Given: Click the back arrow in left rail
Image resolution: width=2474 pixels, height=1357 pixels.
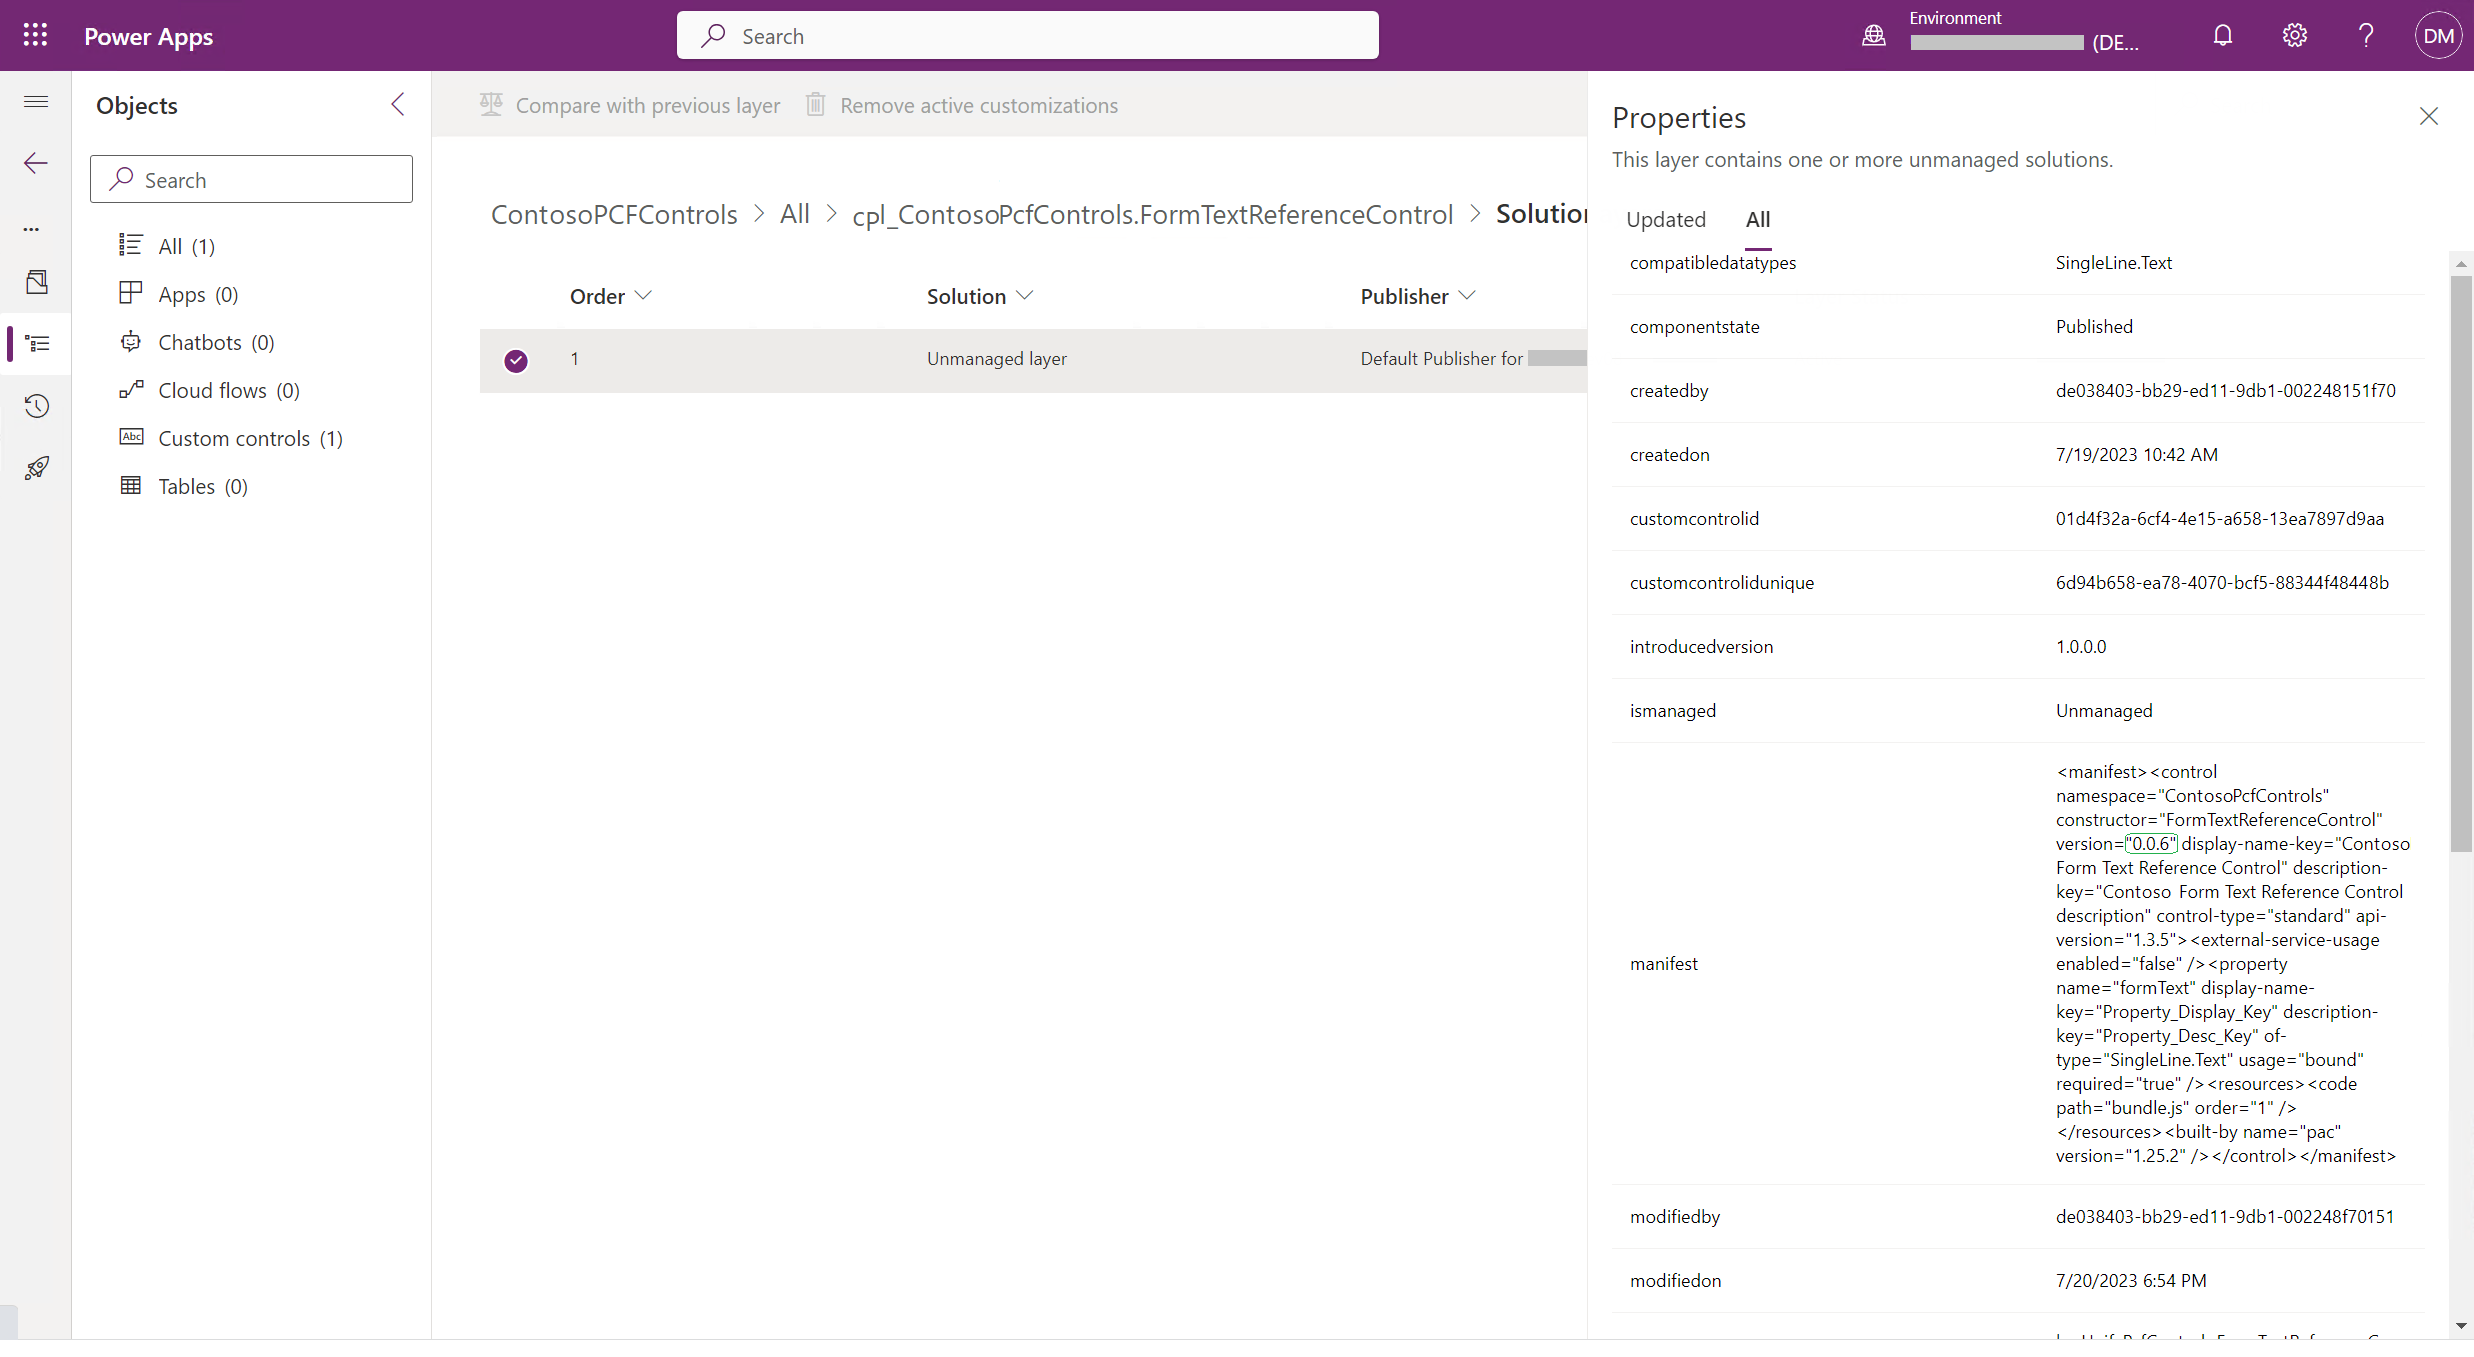Looking at the screenshot, I should click(36, 163).
